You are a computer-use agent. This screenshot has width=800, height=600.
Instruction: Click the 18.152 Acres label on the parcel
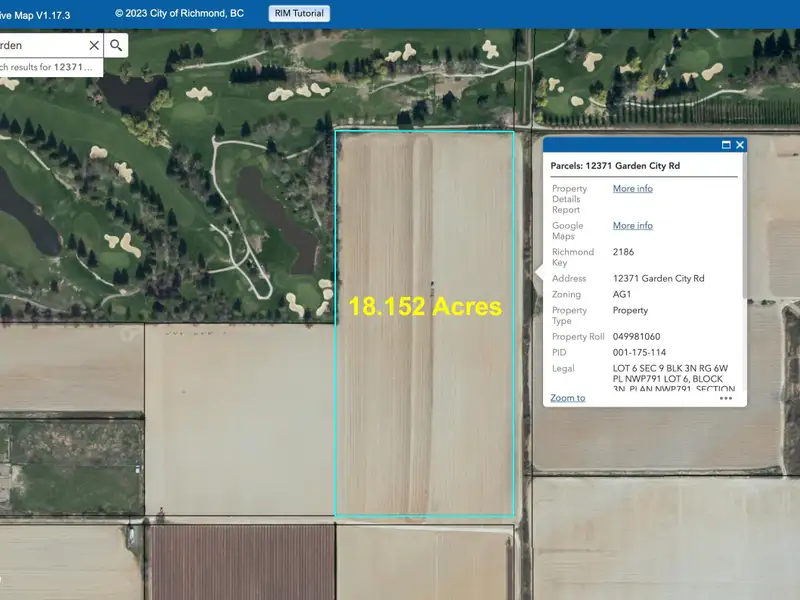click(425, 307)
